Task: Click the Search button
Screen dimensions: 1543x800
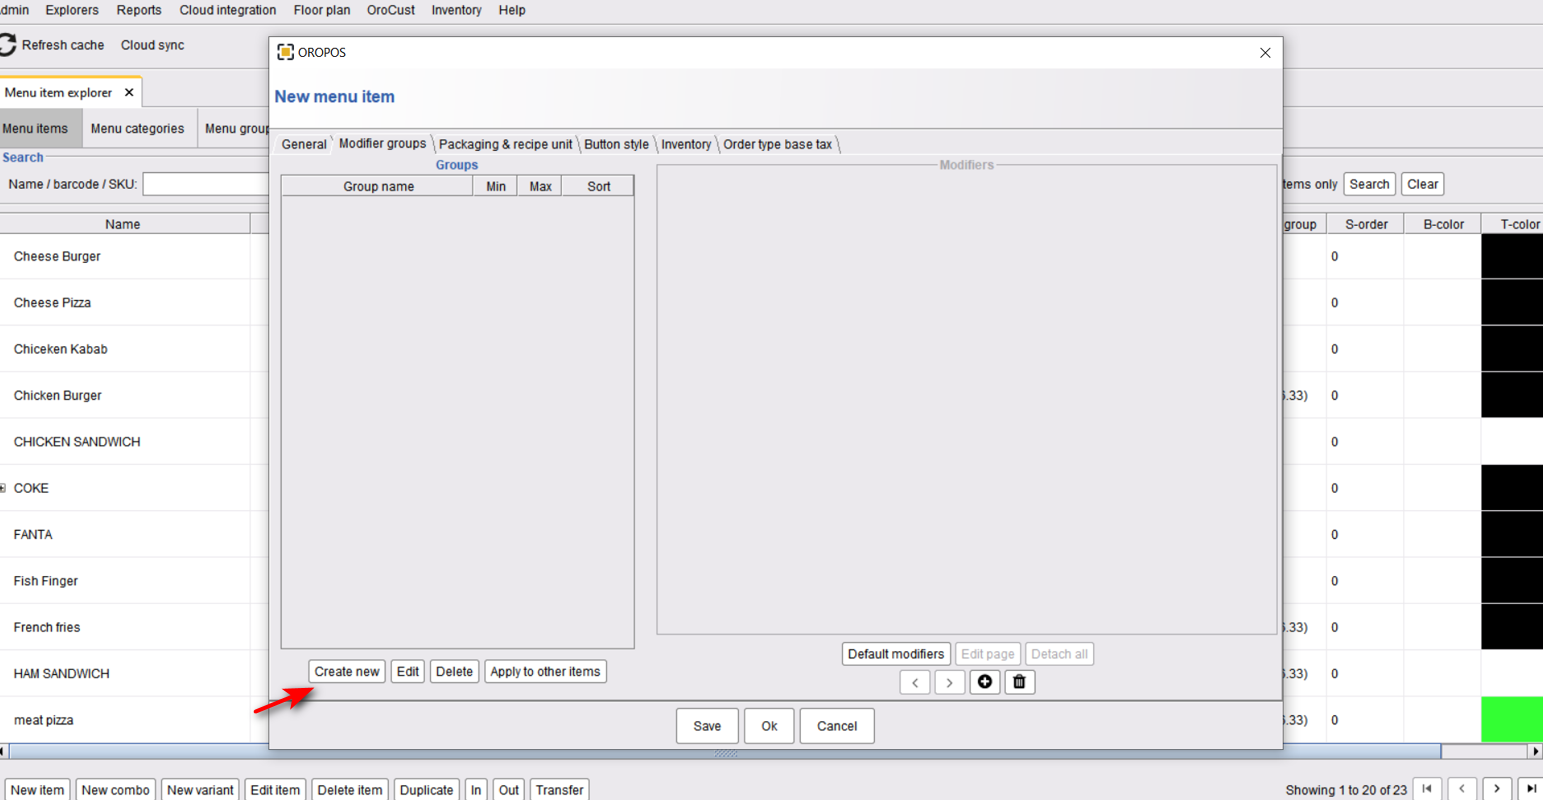Action: pos(1369,184)
